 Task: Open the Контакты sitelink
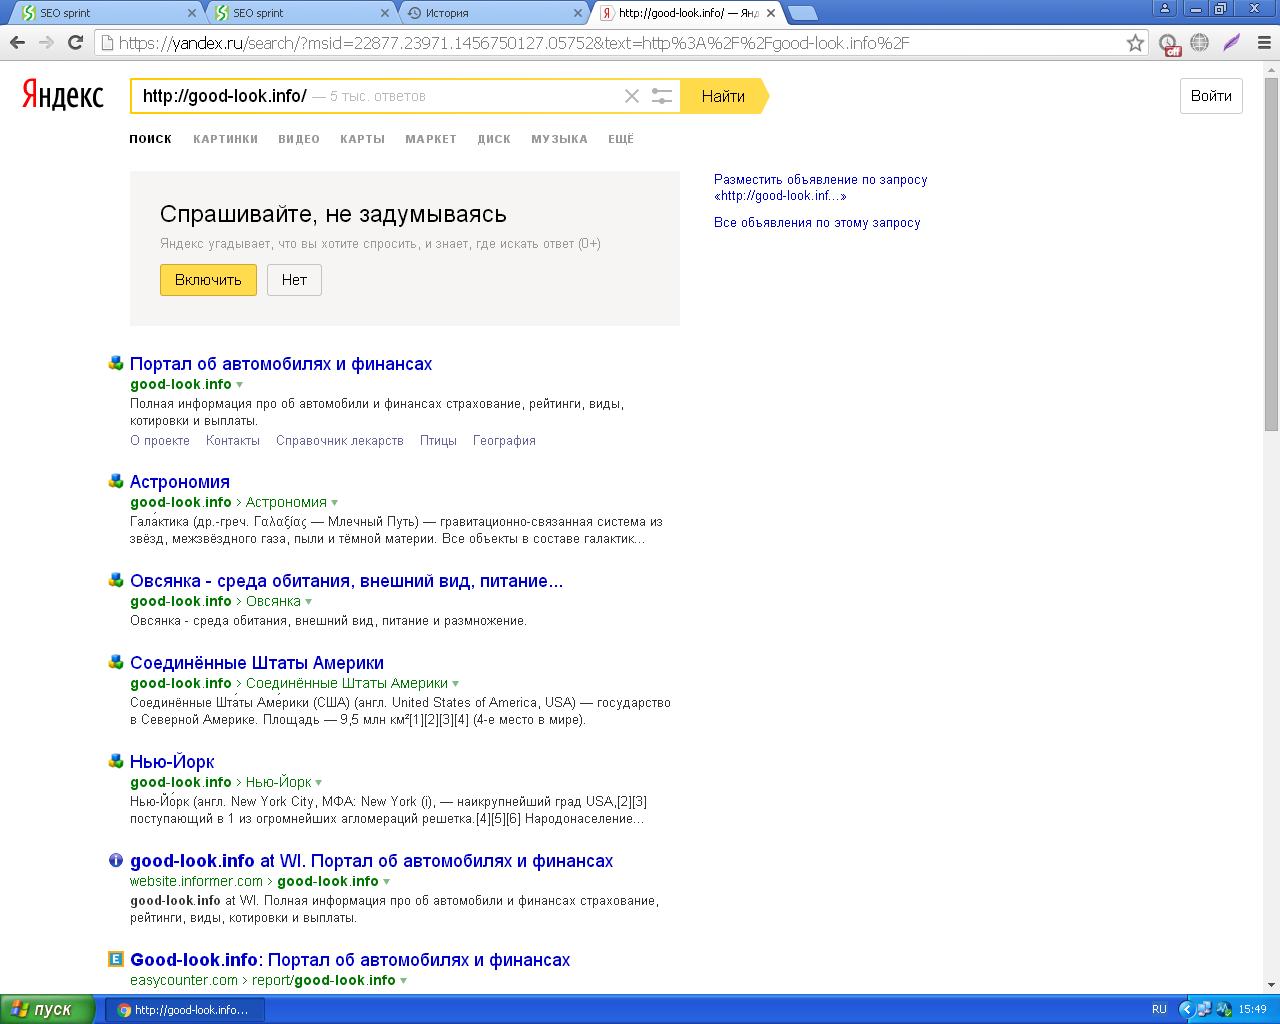click(x=233, y=441)
